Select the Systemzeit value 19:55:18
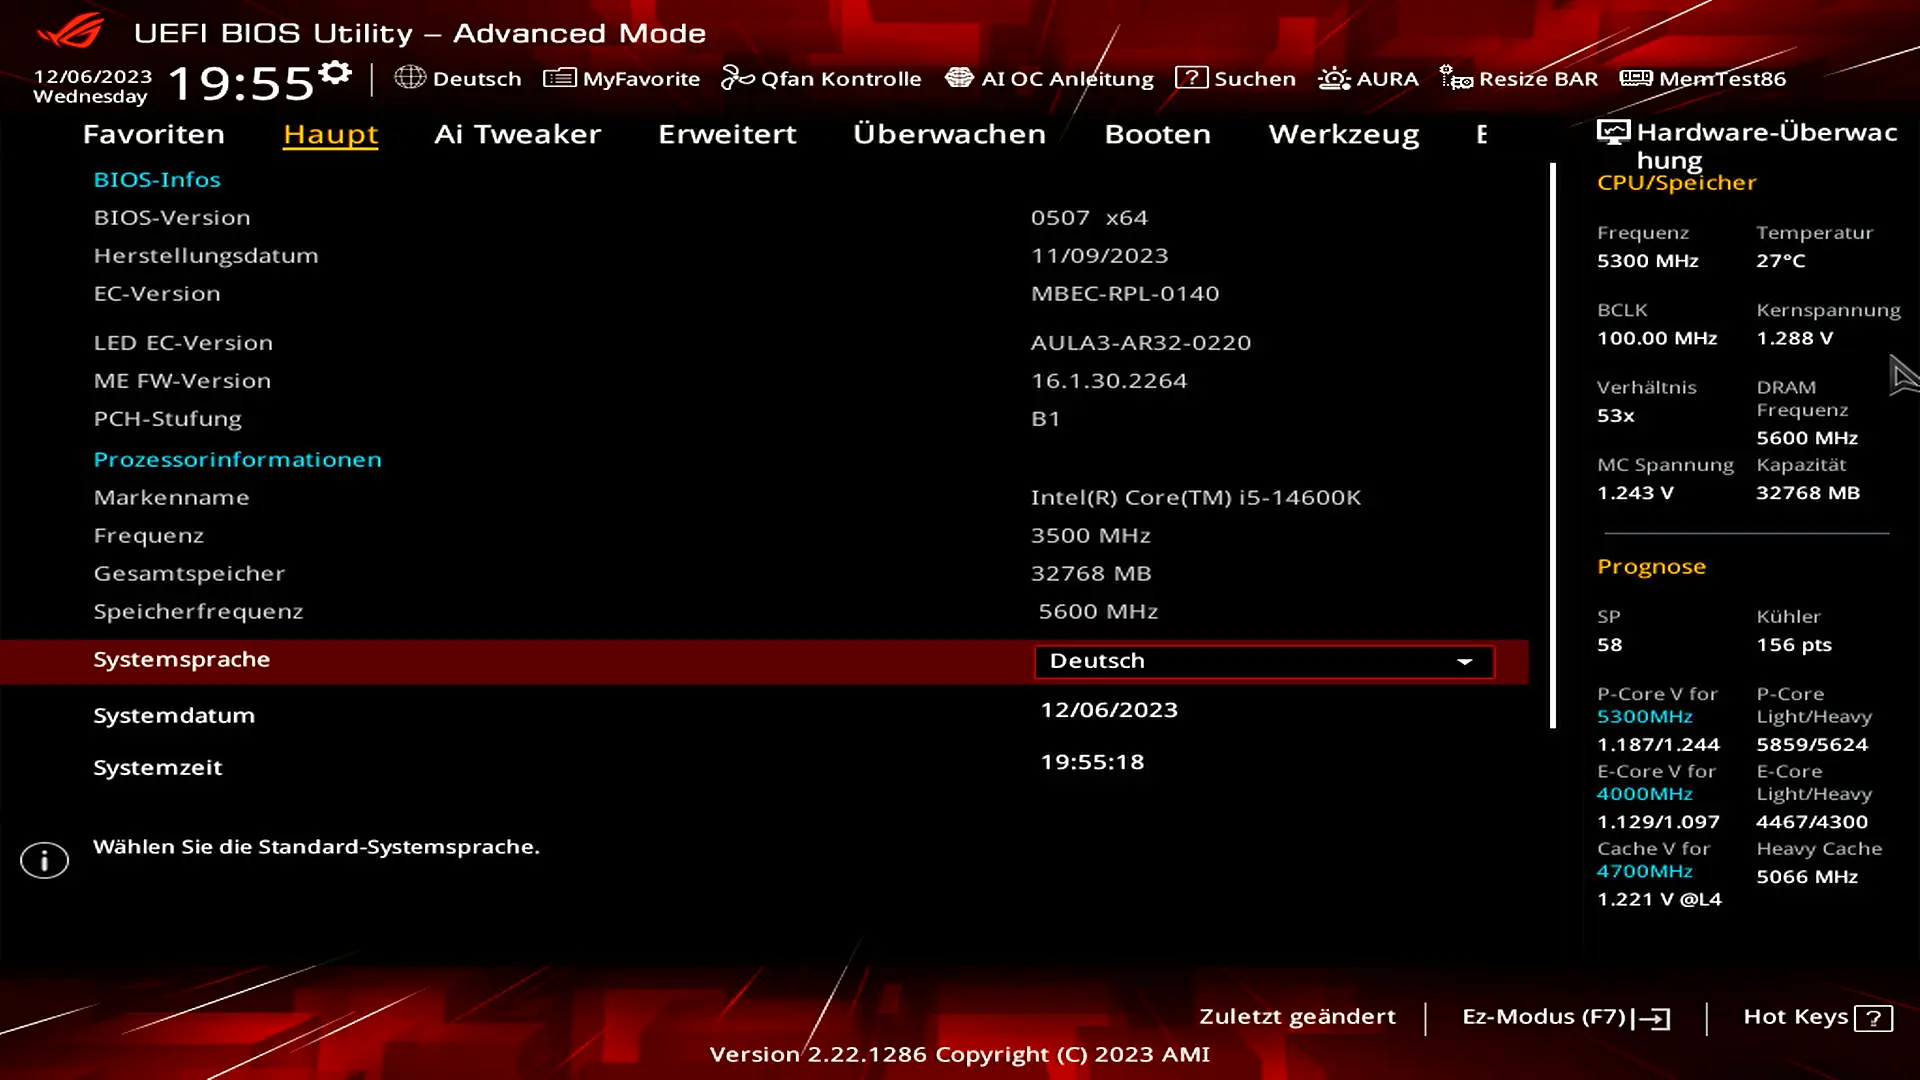Image resolution: width=1920 pixels, height=1080 pixels. (x=1092, y=762)
